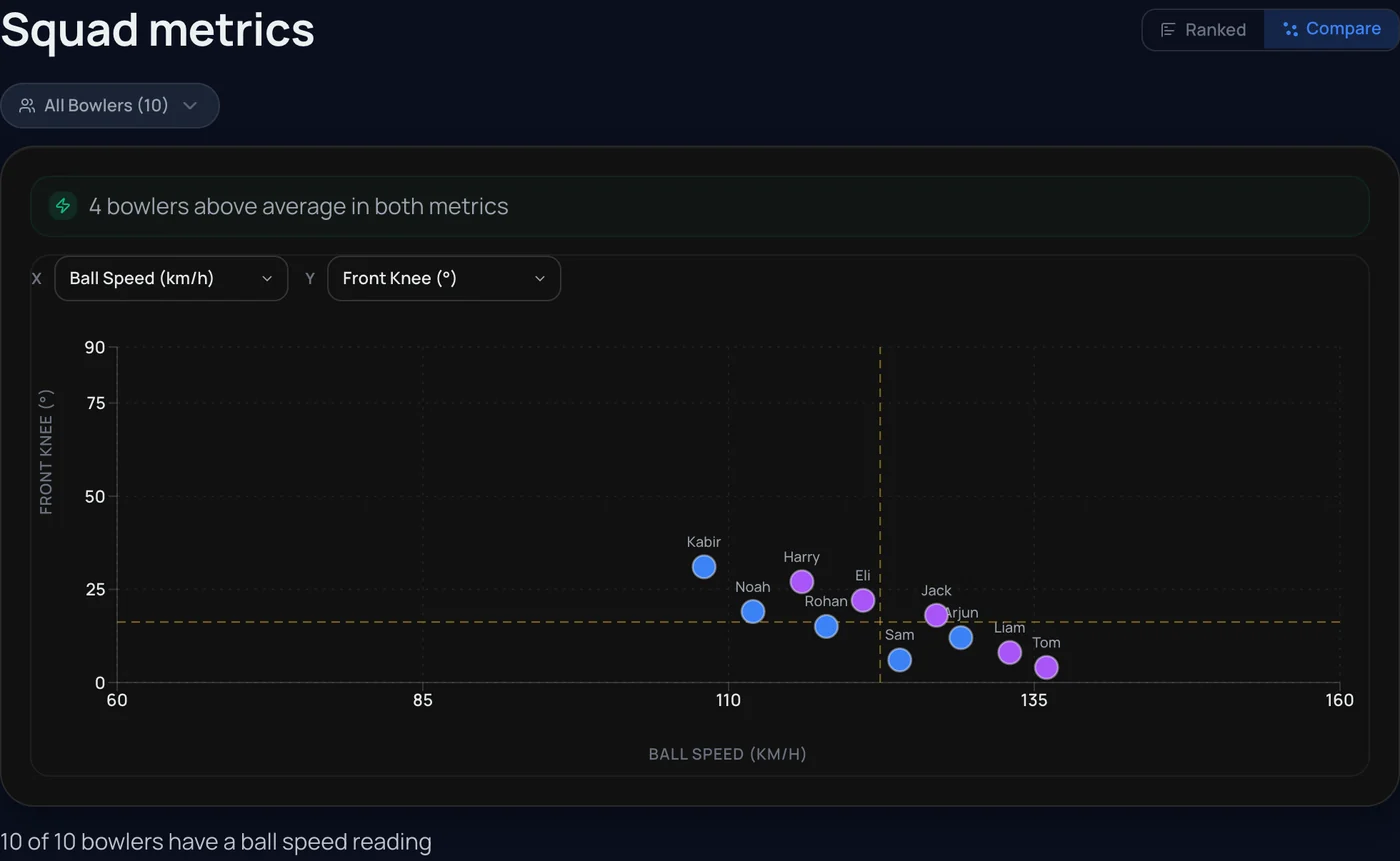The image size is (1400, 861).
Task: Open the X axis Ball Speed dropdown
Action: coord(171,278)
